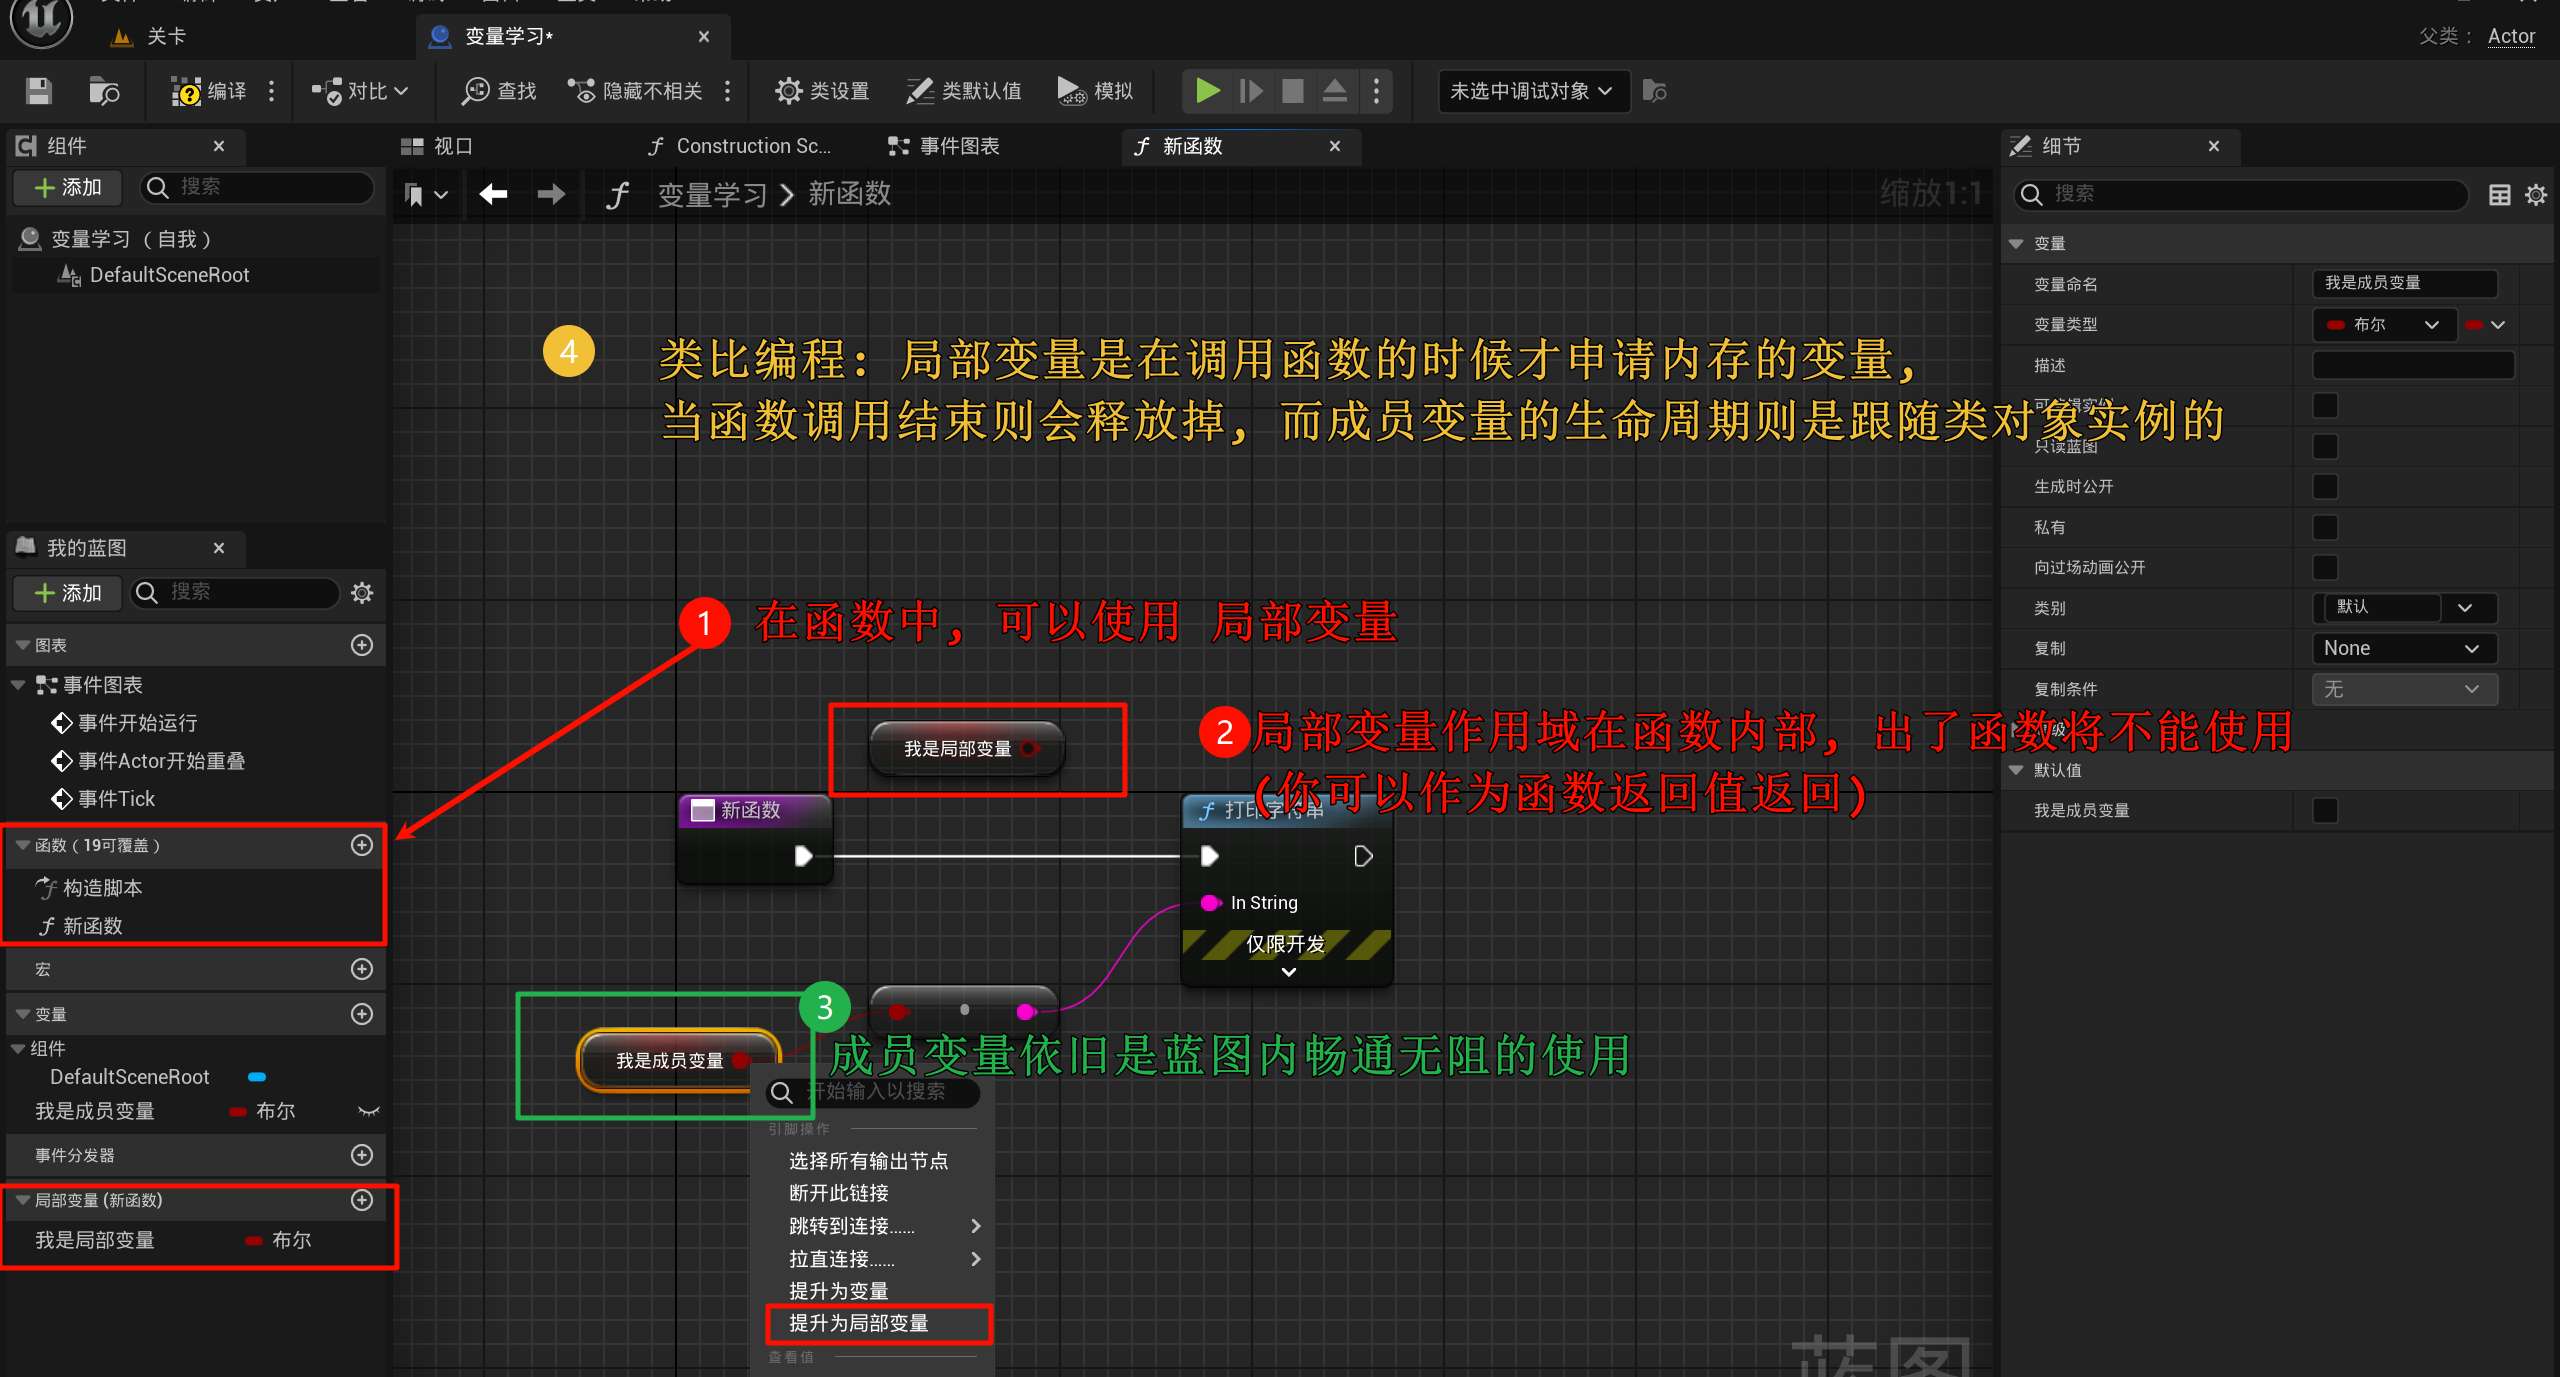Click the back navigation arrow in graph
Image resolution: width=2560 pixels, height=1377 pixels.
tap(493, 194)
